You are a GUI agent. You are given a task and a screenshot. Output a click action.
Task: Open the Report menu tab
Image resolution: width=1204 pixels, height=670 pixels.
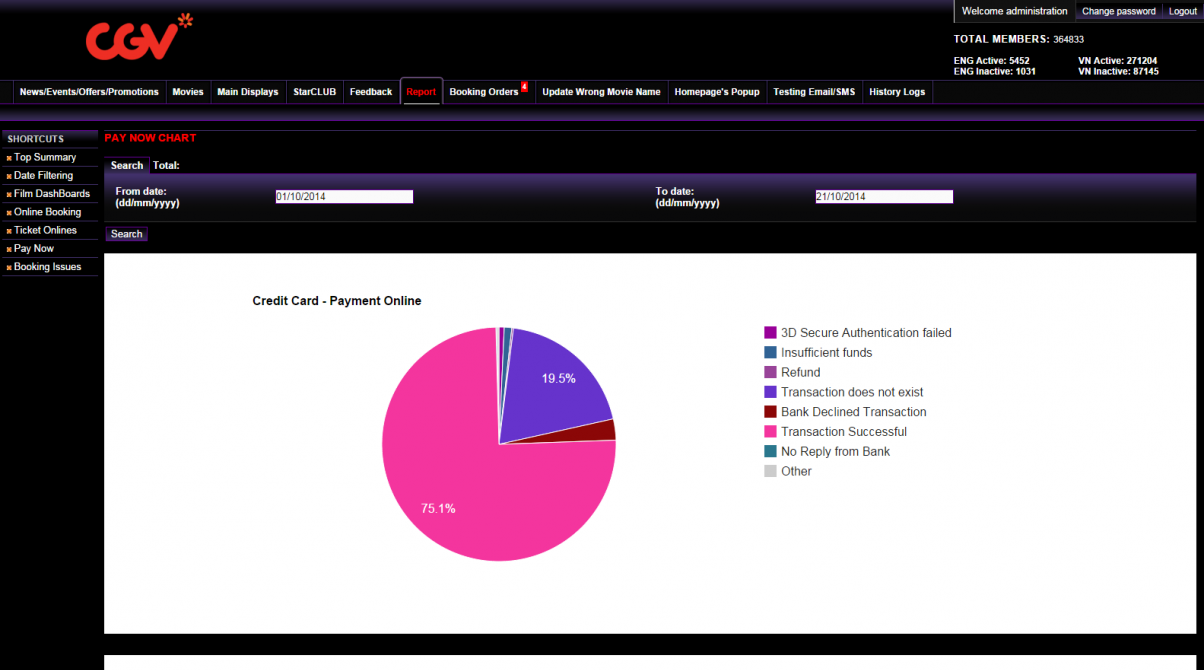tap(421, 92)
